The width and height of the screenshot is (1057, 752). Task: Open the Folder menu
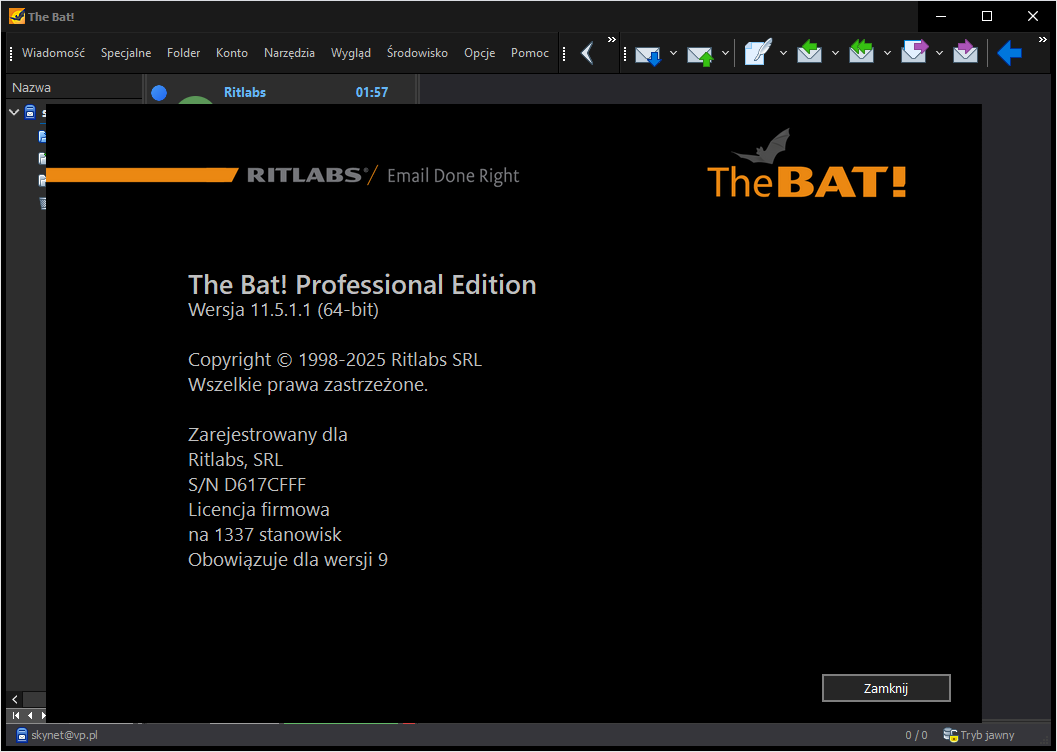(x=183, y=53)
